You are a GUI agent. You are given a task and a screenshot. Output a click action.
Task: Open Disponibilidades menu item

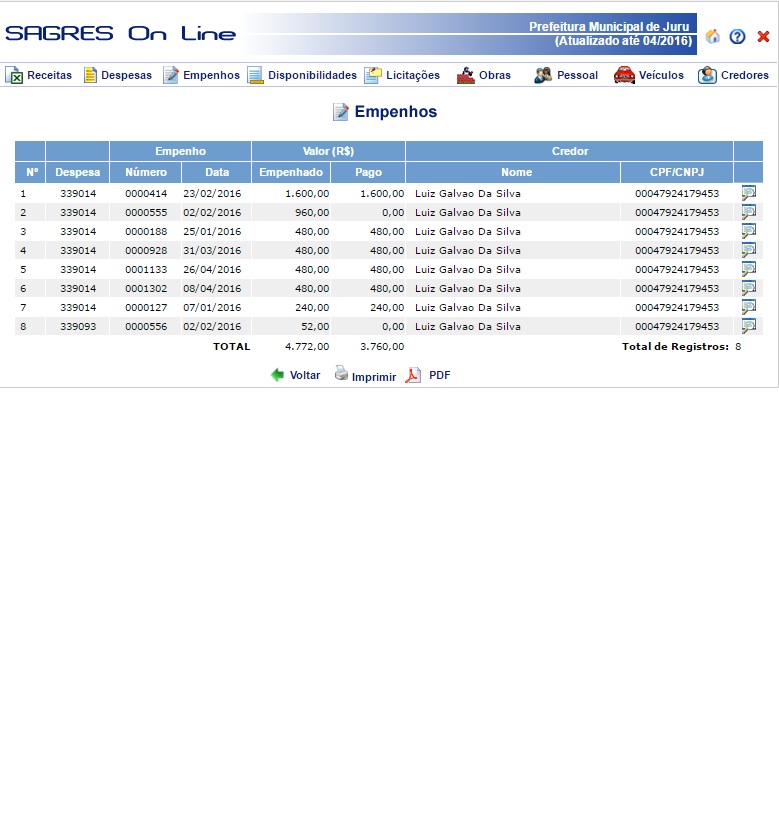click(x=302, y=75)
